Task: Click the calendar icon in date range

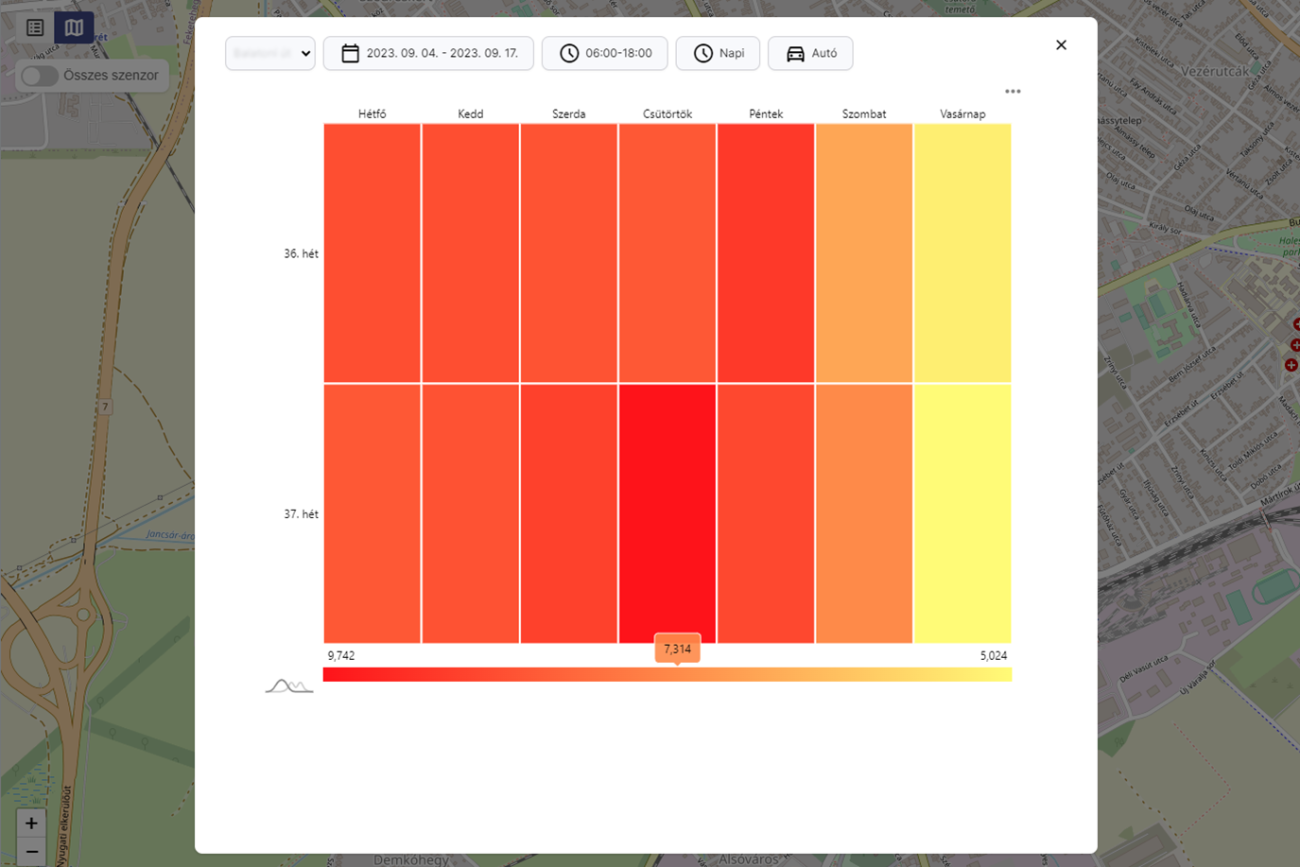Action: tap(350, 53)
